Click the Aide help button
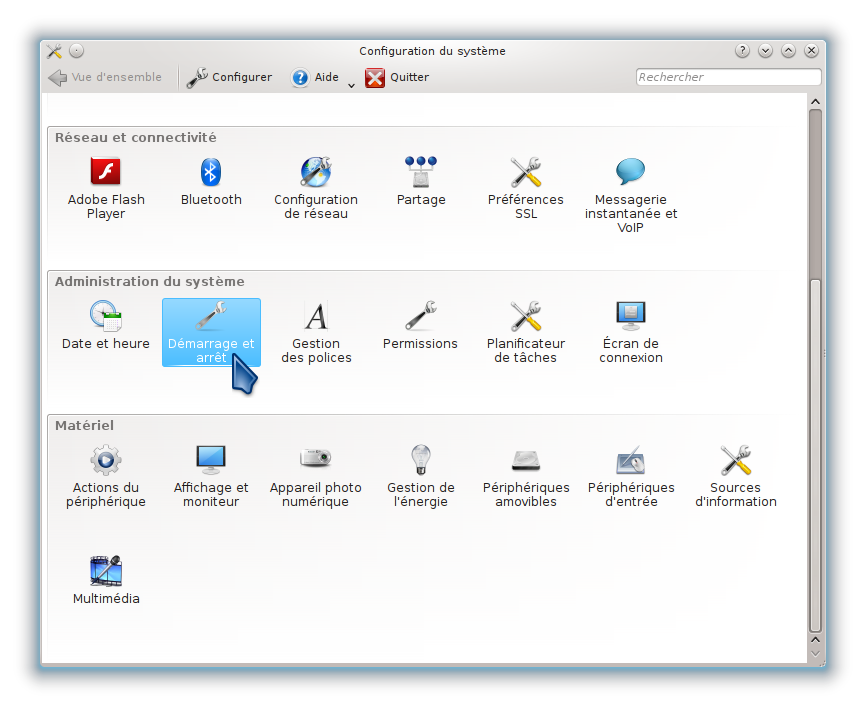 [315, 77]
